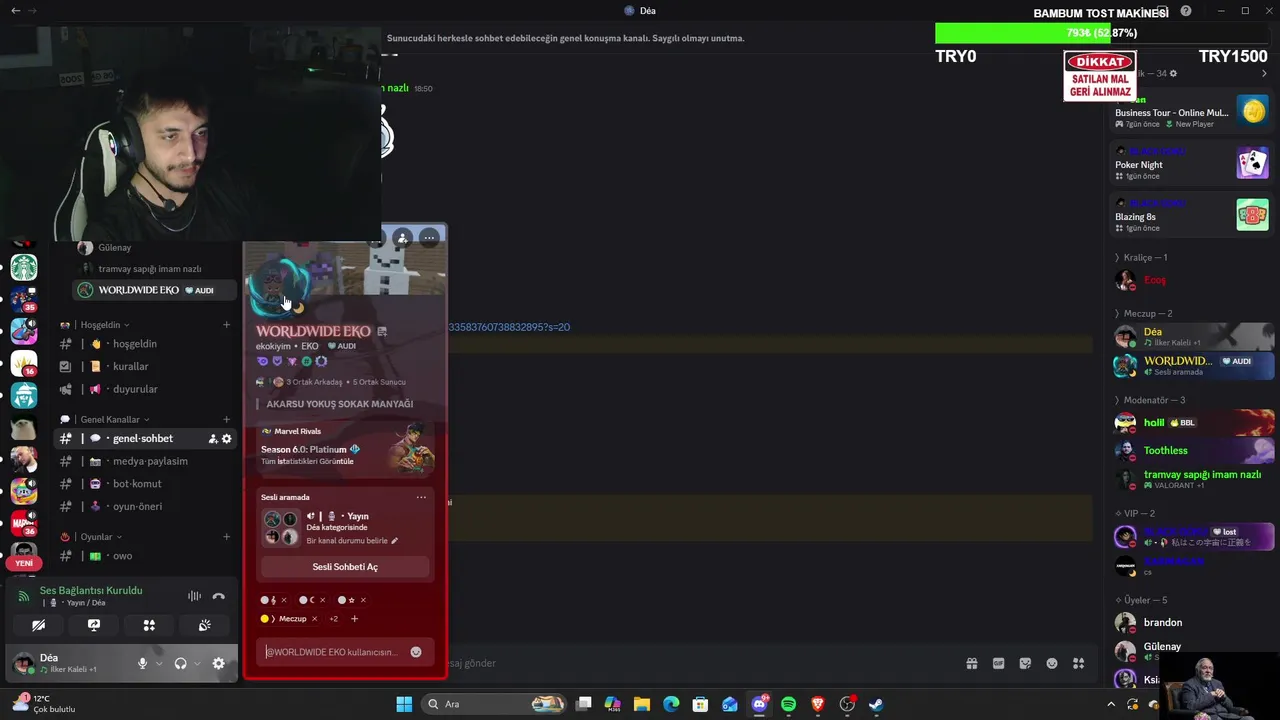Open Poker Night activity card
Screen dimensions: 1280x720
point(1192,163)
